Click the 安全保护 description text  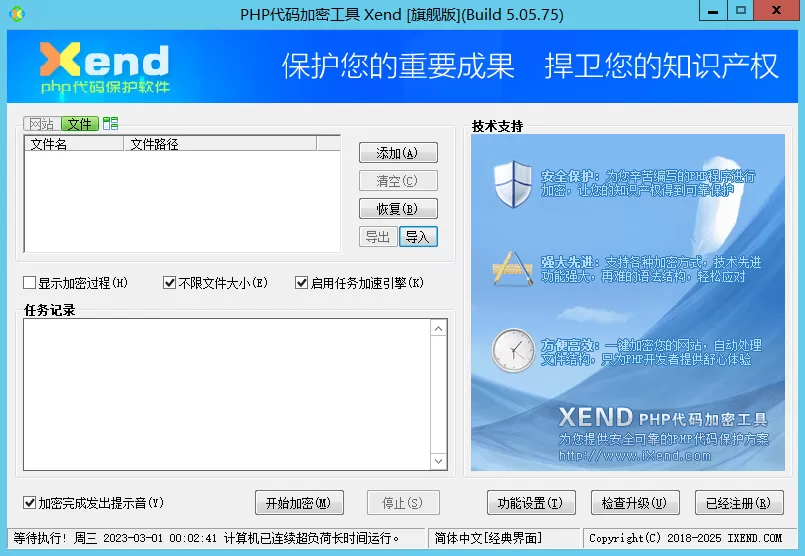648,183
